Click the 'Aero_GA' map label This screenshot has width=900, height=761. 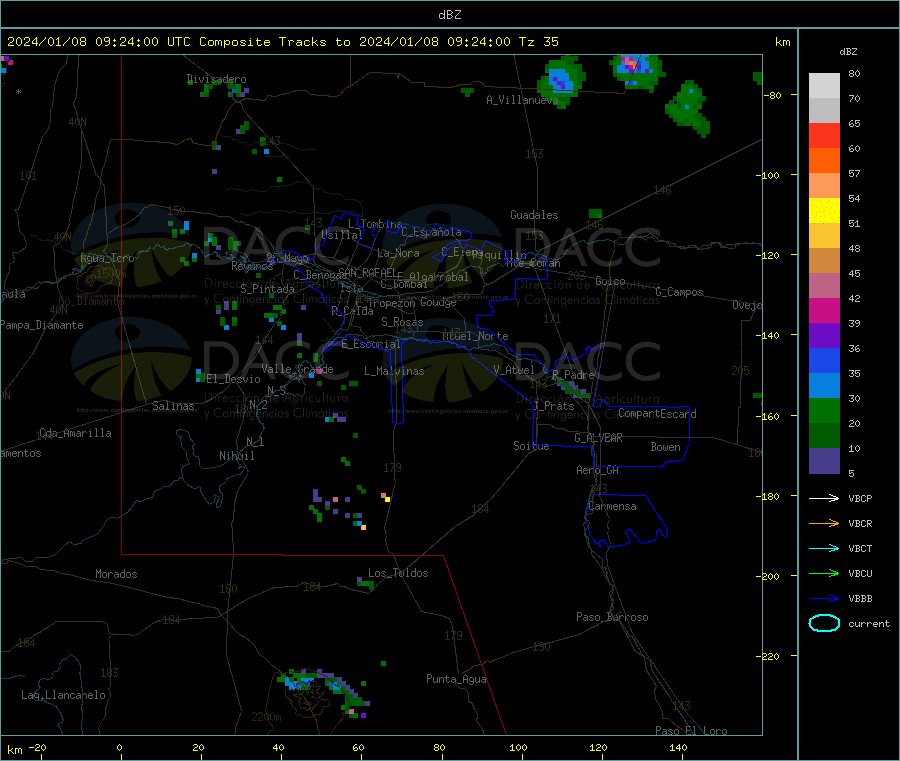click(597, 470)
